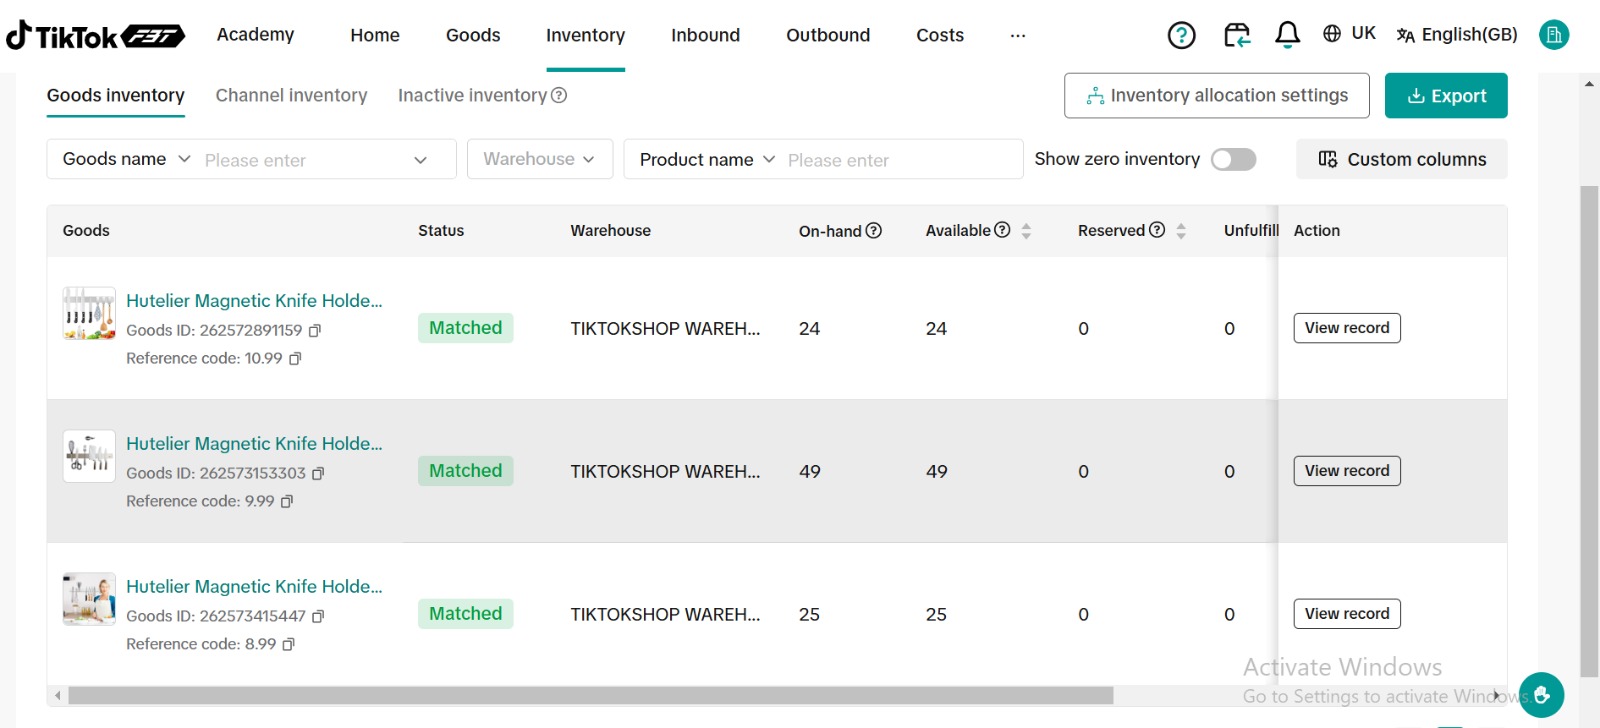Viewport: 1600px width, 728px height.
Task: Expand the Product name filter type dropdown
Action: pos(707,160)
